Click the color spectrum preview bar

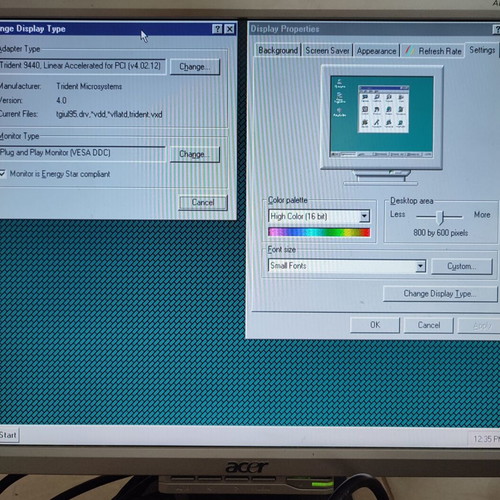319,232
